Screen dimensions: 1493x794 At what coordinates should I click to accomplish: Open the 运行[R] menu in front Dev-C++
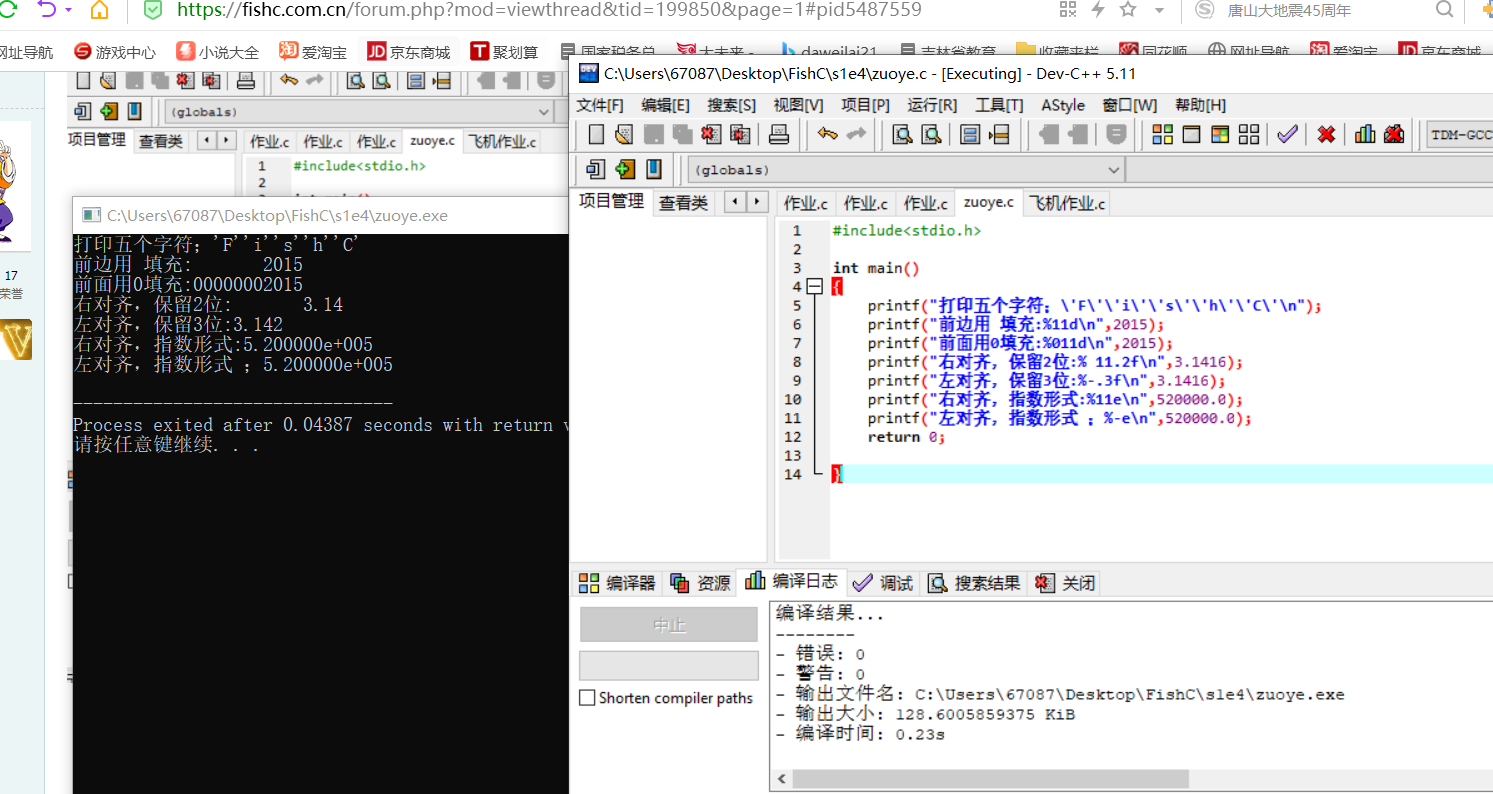click(932, 105)
